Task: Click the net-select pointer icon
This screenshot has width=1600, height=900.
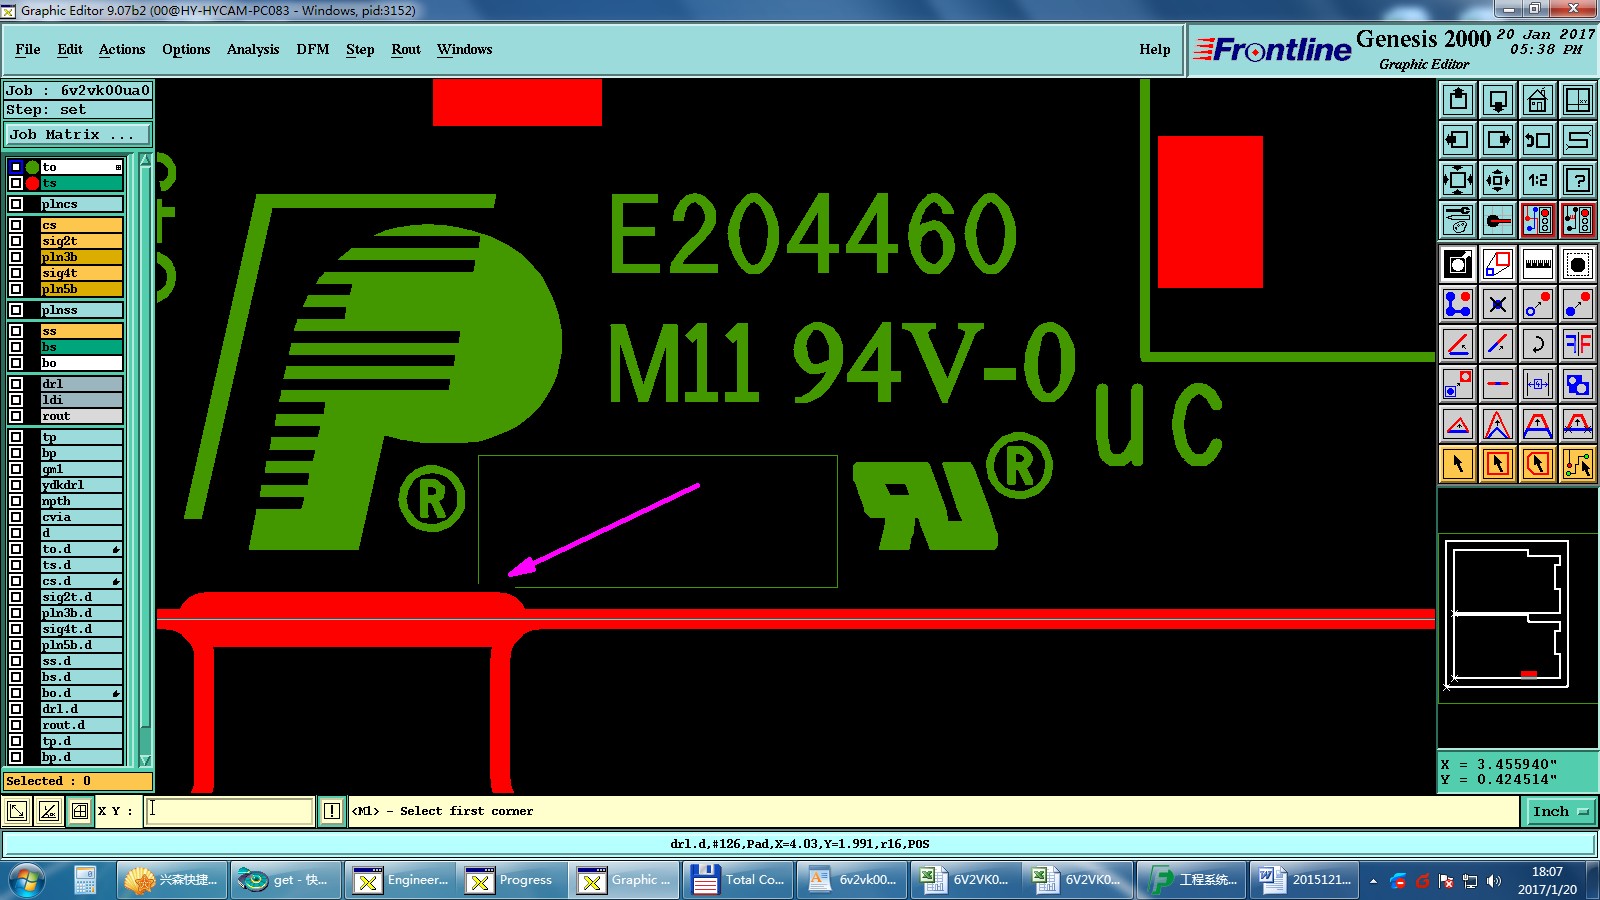Action: click(1578, 464)
